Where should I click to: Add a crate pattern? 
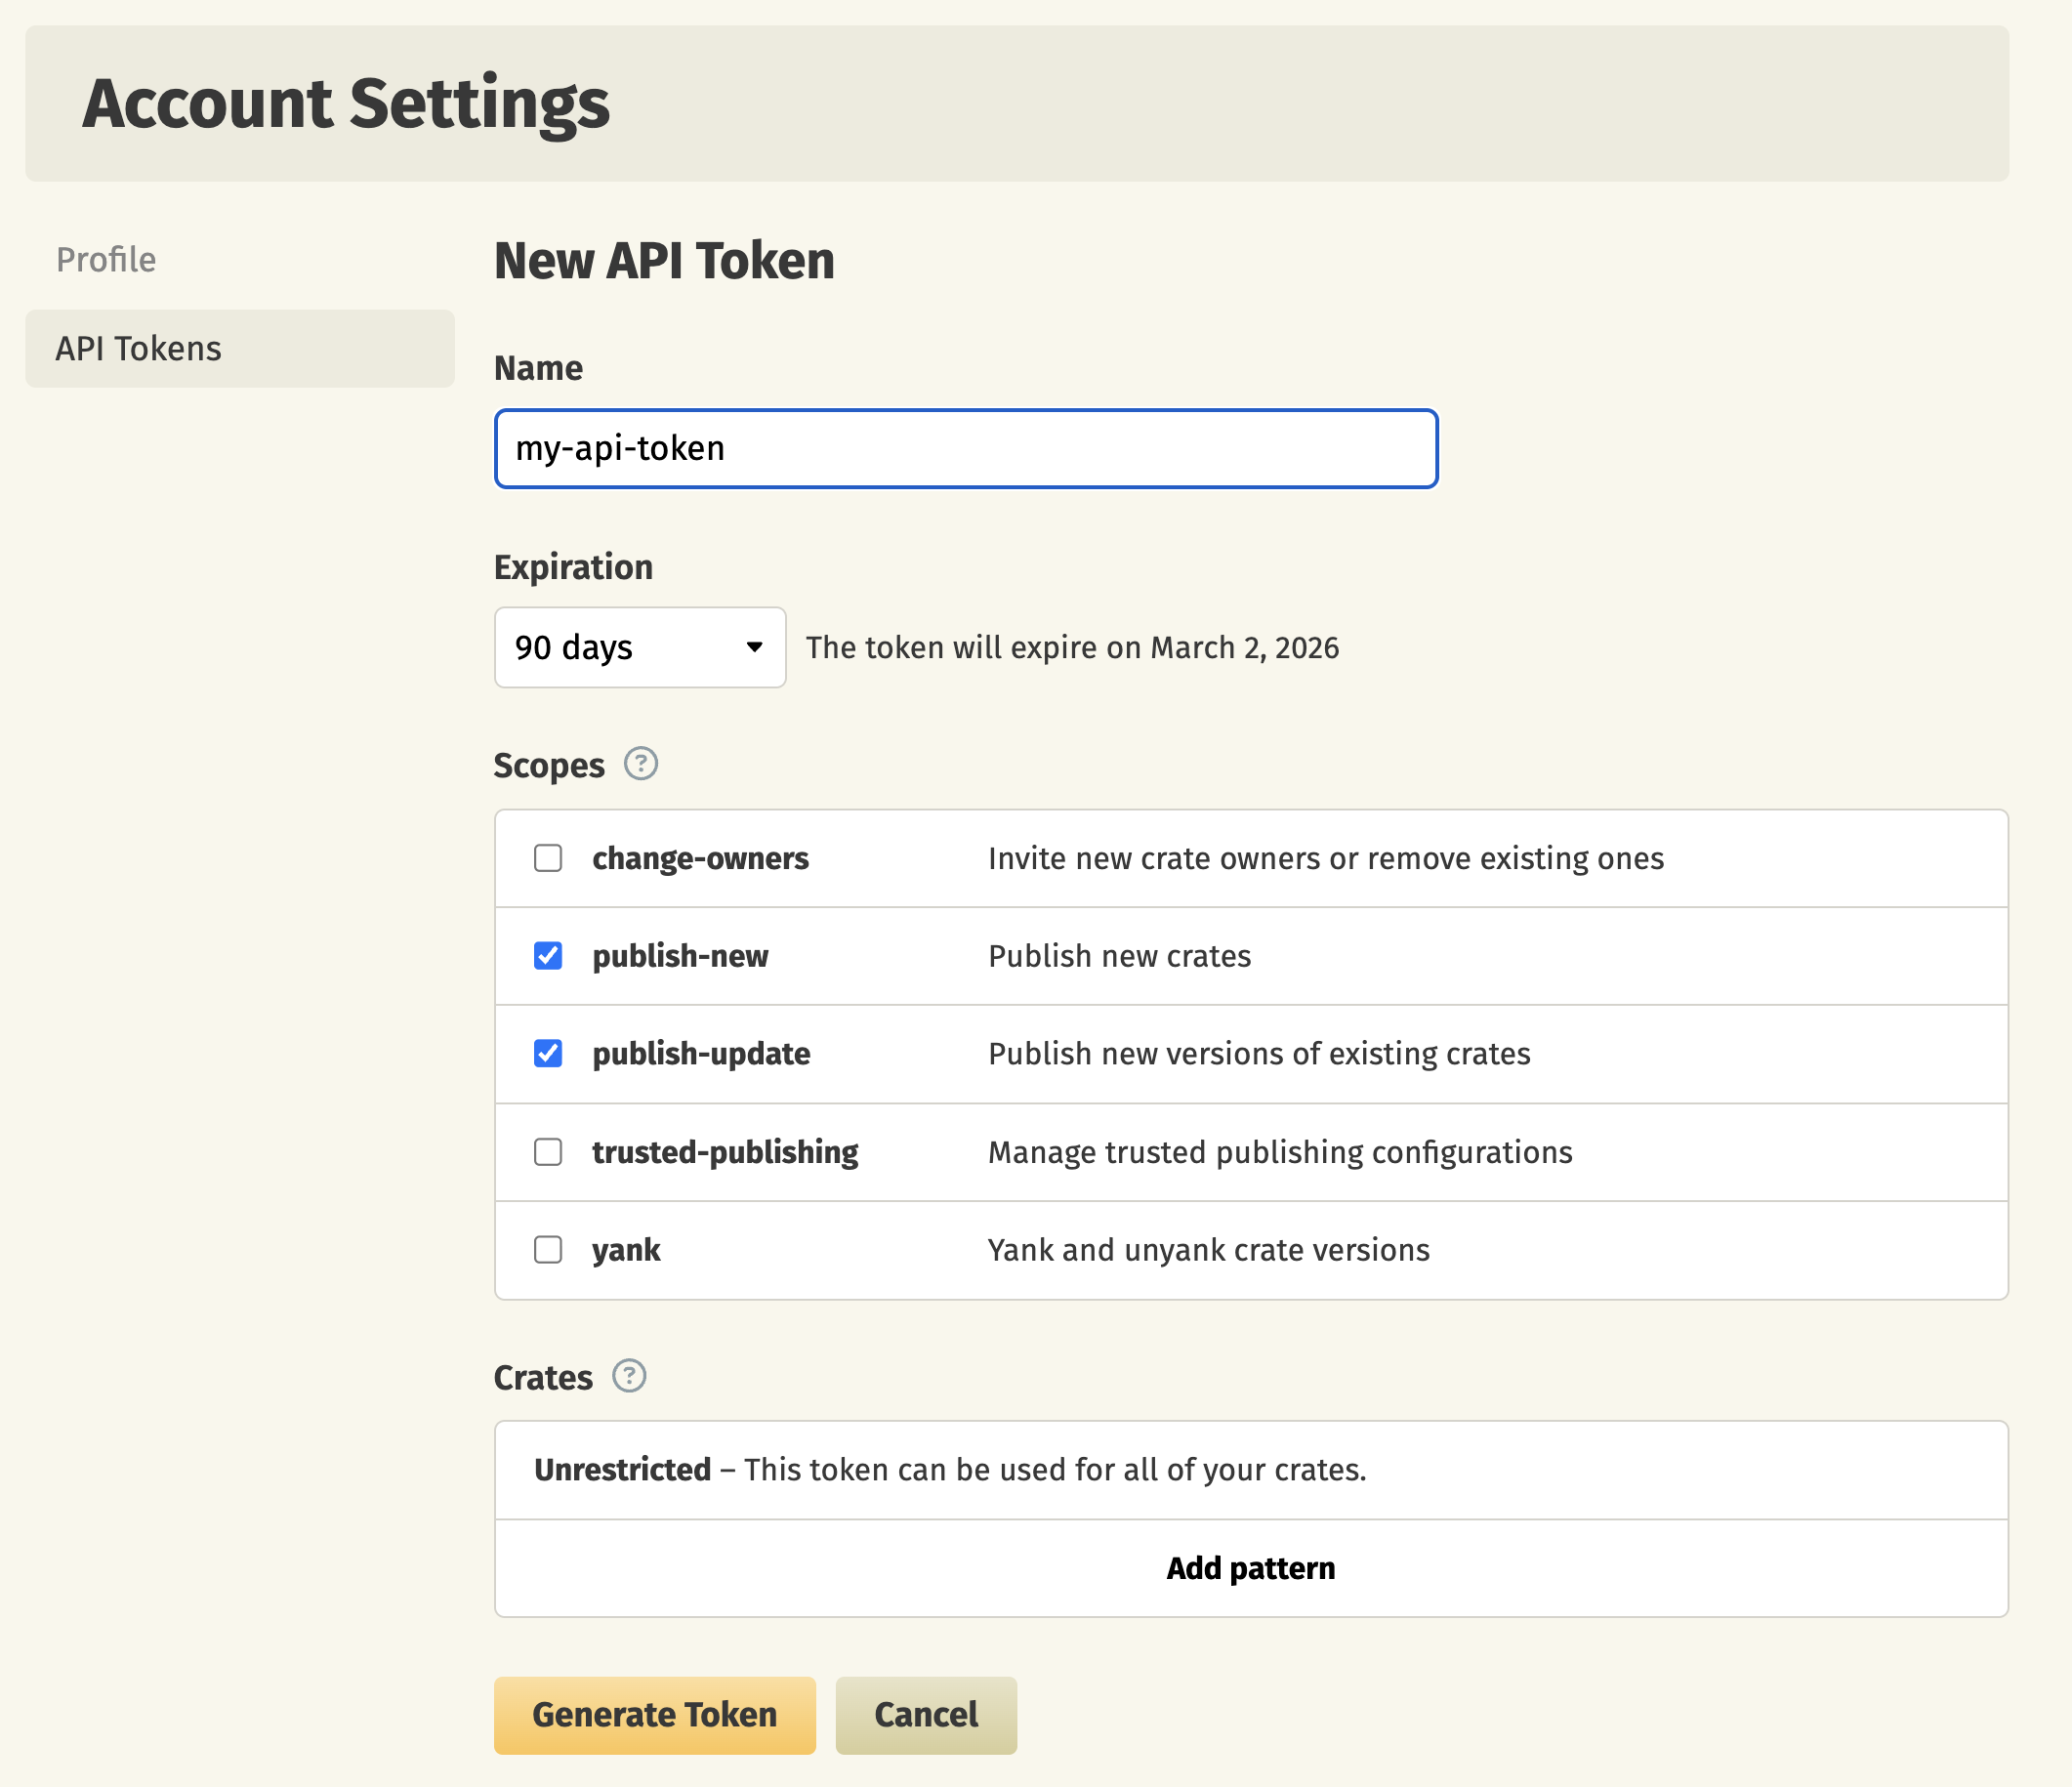point(1250,1567)
